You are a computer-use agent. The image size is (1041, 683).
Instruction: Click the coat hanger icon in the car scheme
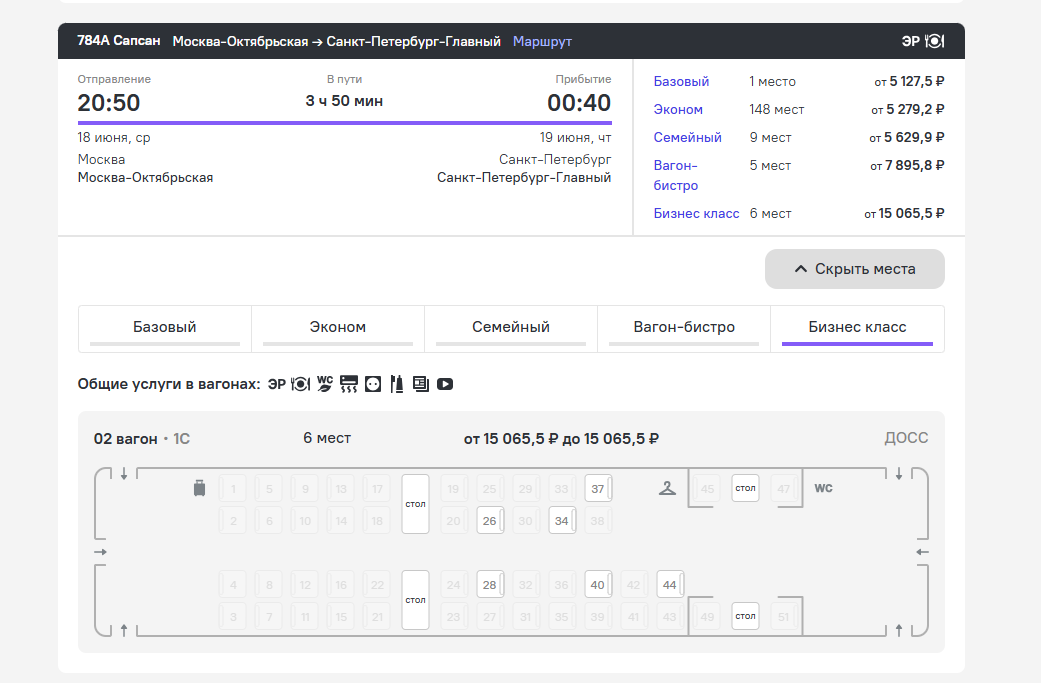667,489
